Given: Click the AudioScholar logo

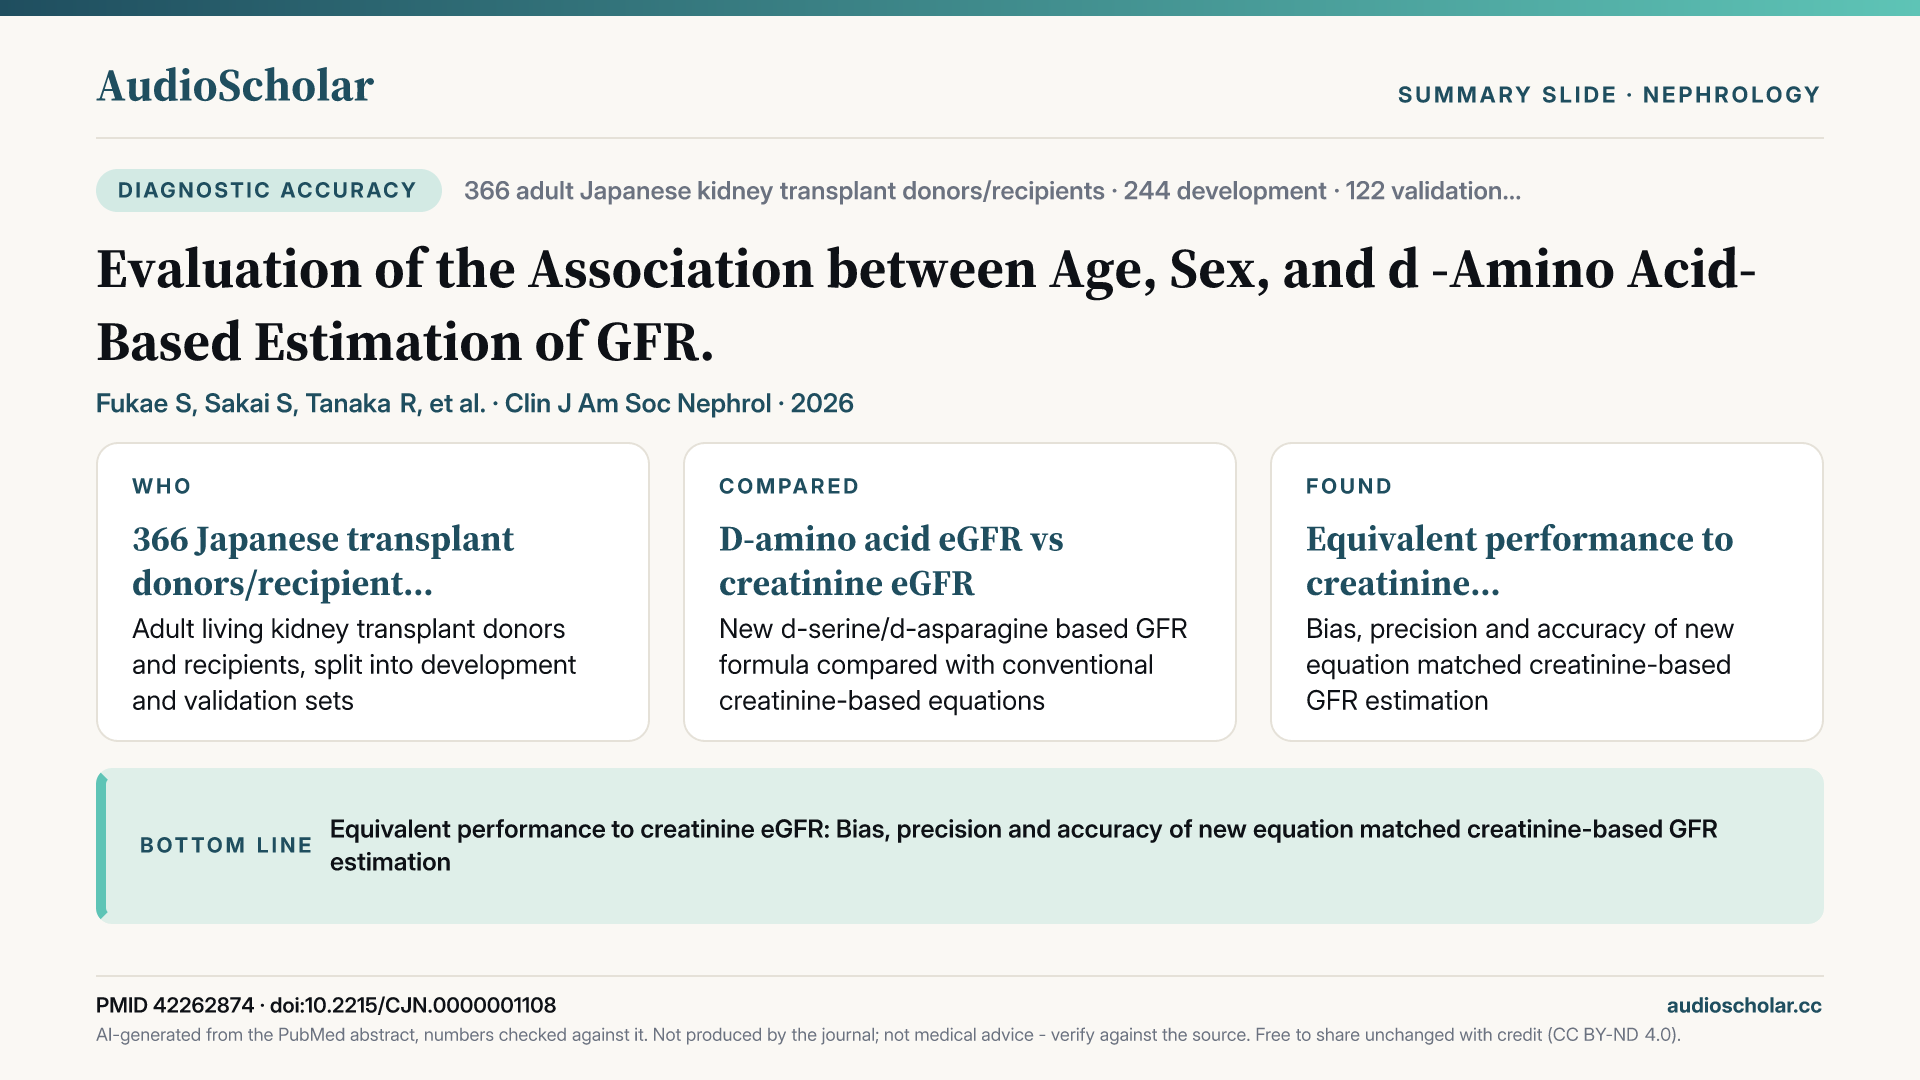Looking at the screenshot, I should tap(235, 86).
